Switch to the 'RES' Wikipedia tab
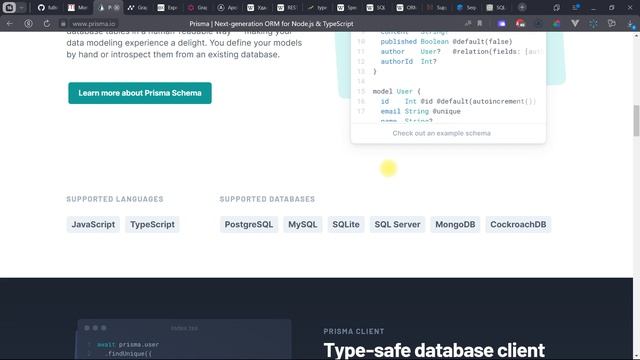This screenshot has width=640, height=360. coord(287,8)
